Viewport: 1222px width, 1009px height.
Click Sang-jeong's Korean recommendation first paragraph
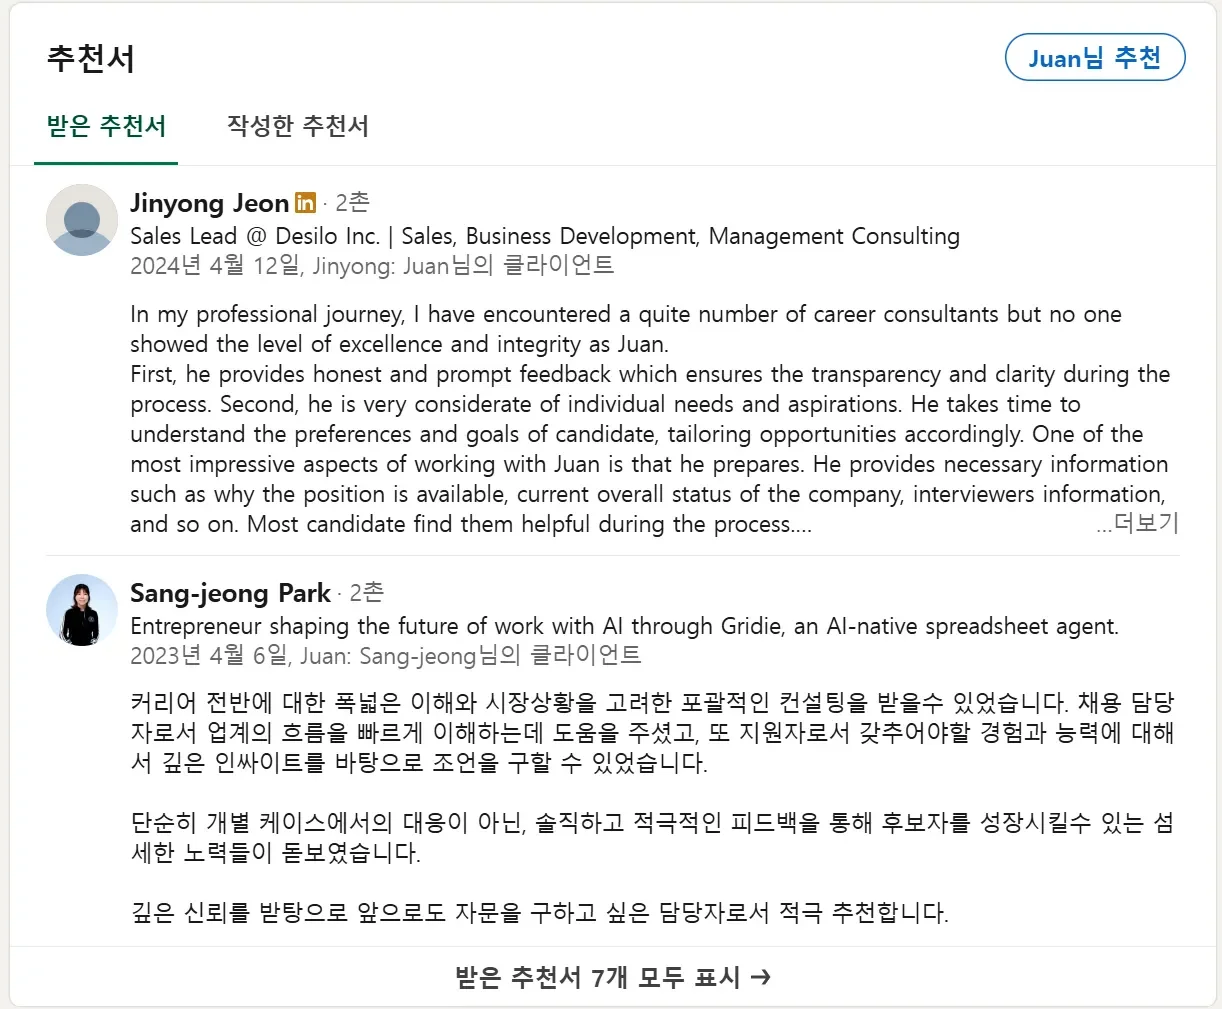click(652, 732)
